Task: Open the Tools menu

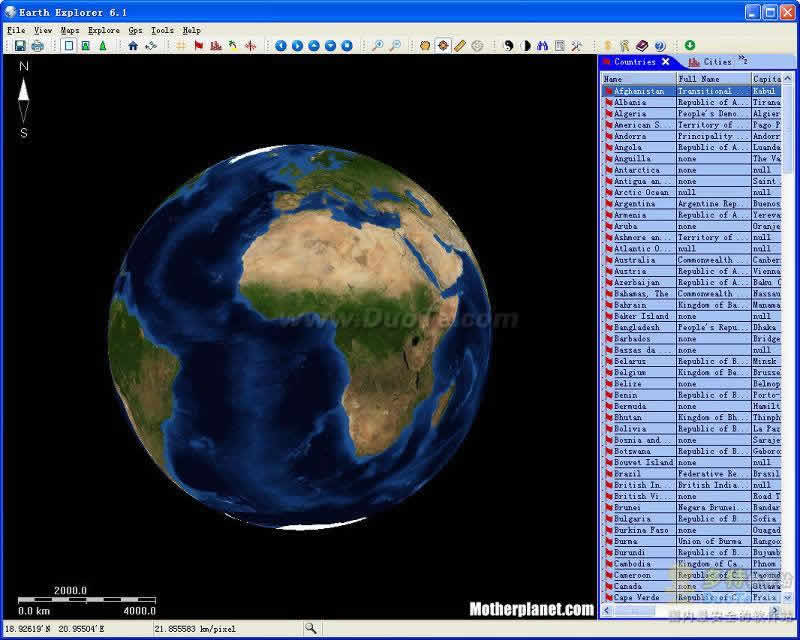Action: 162,30
